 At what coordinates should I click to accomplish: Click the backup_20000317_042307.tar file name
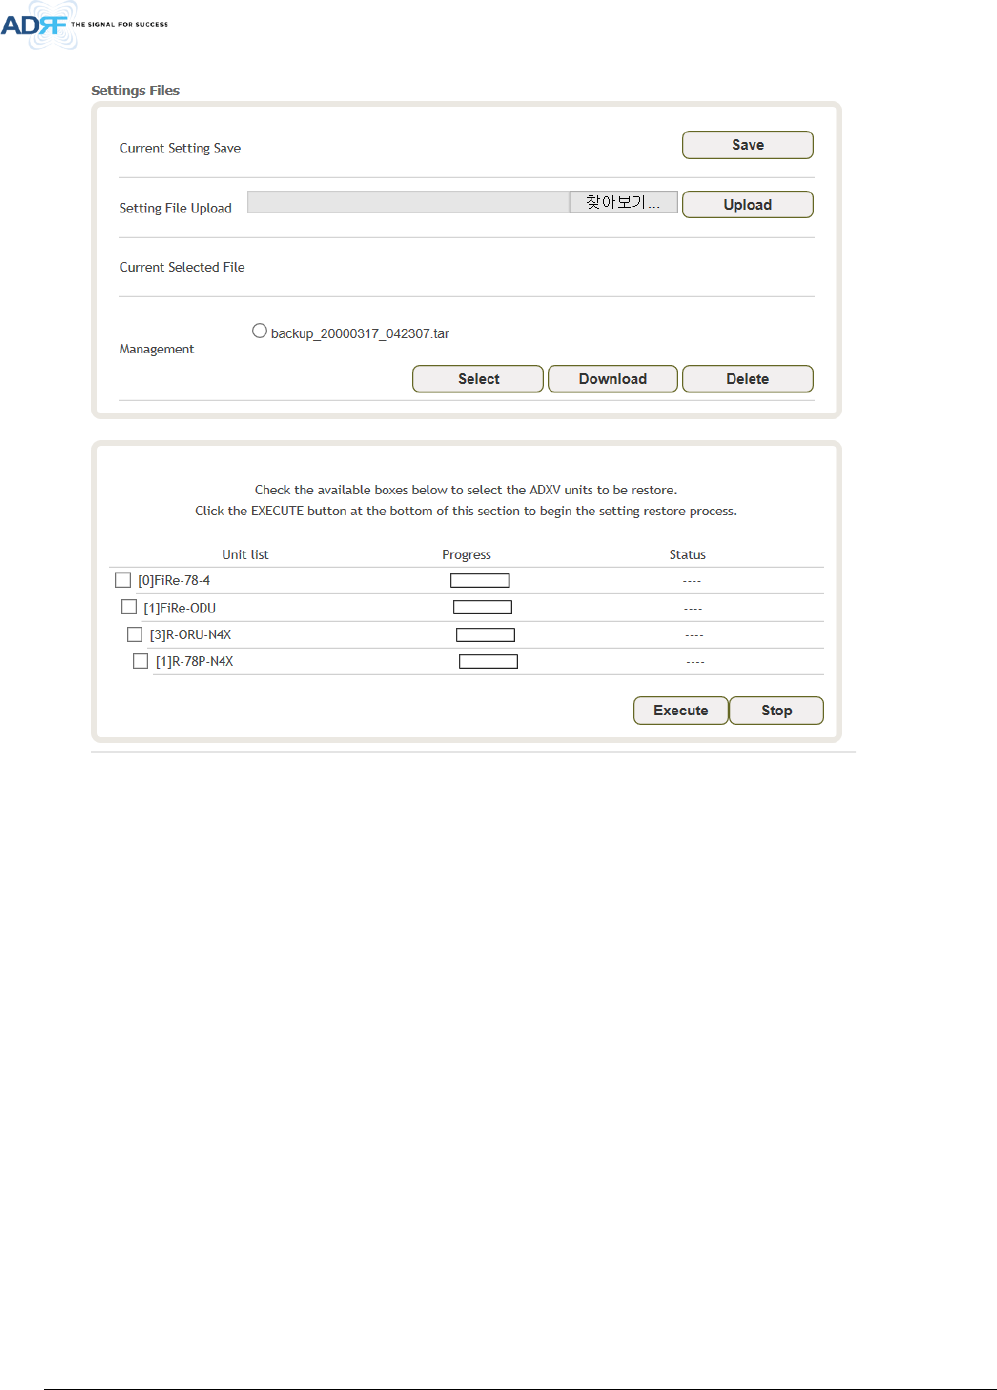[x=360, y=333]
